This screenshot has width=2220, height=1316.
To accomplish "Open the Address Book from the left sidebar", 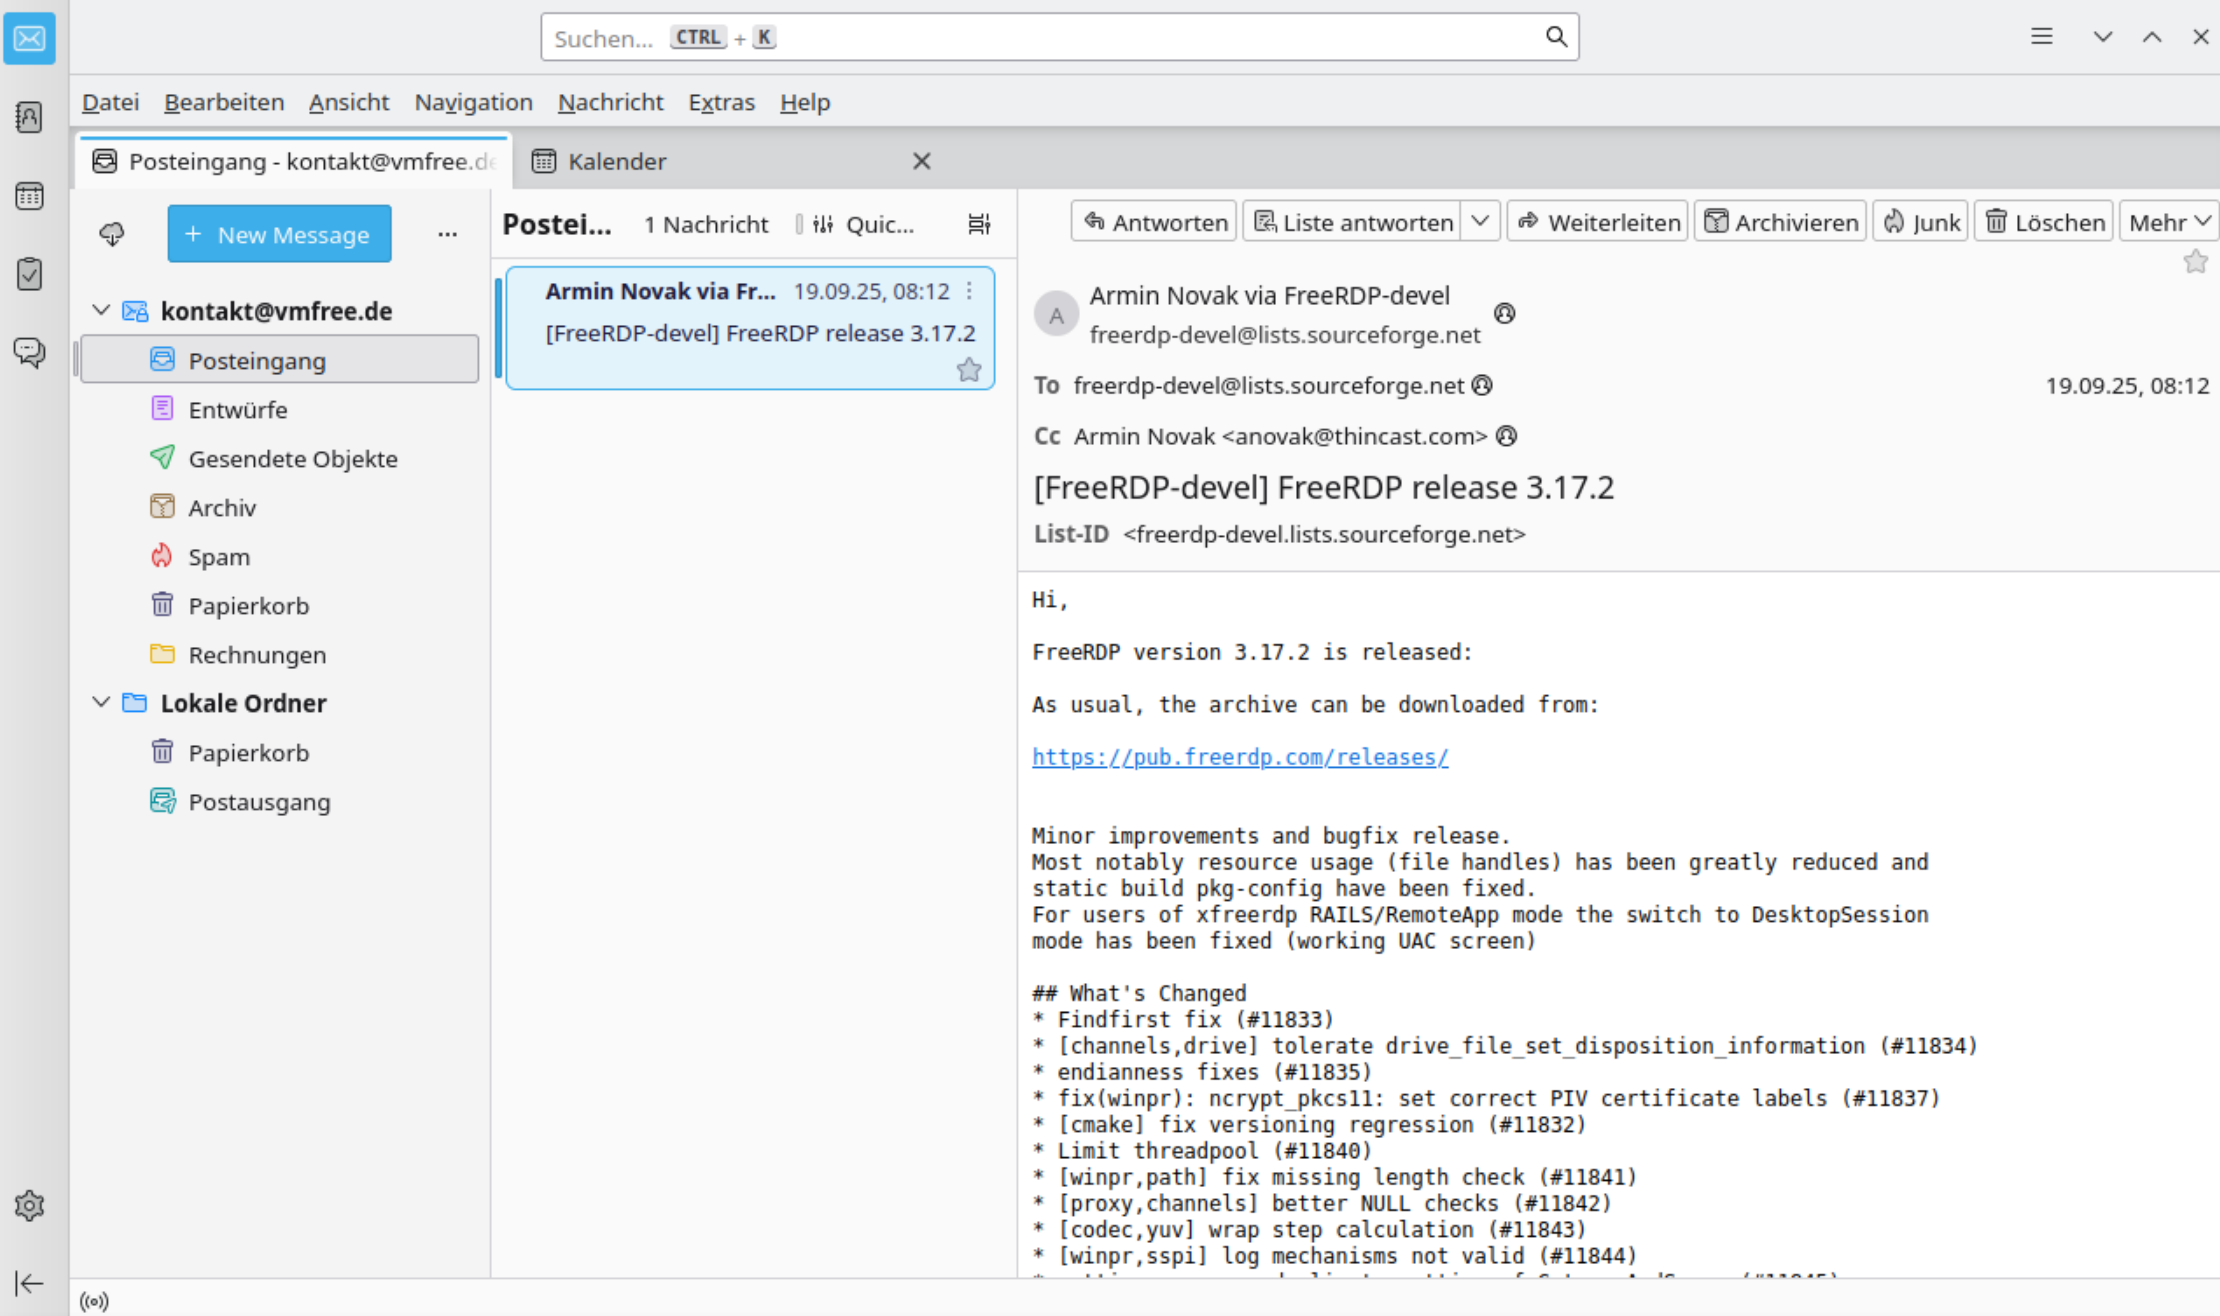I will pos(29,117).
